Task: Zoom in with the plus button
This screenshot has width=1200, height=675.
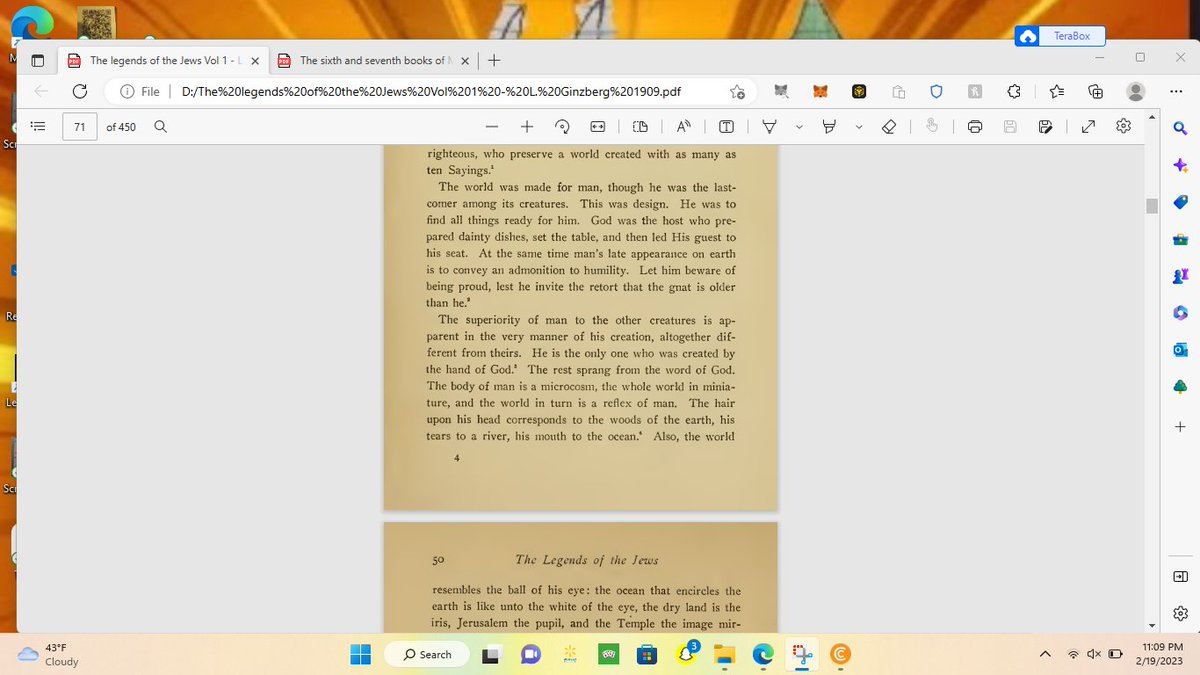Action: [x=526, y=127]
